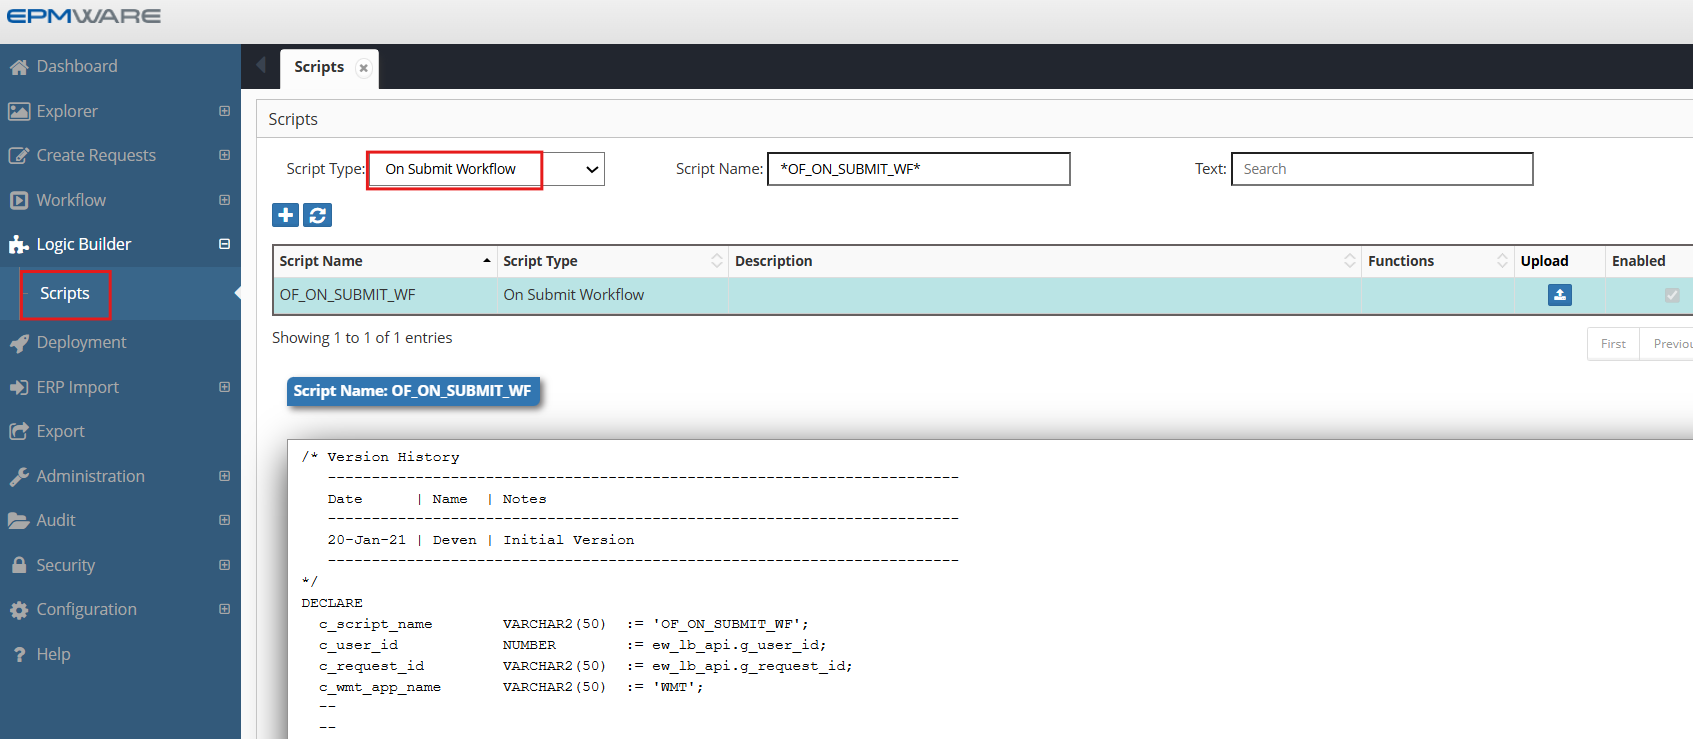Toggle the Enabled checkbox for OF_ON_SUBMIT_WF
The height and width of the screenshot is (739, 1693).
coord(1671,295)
